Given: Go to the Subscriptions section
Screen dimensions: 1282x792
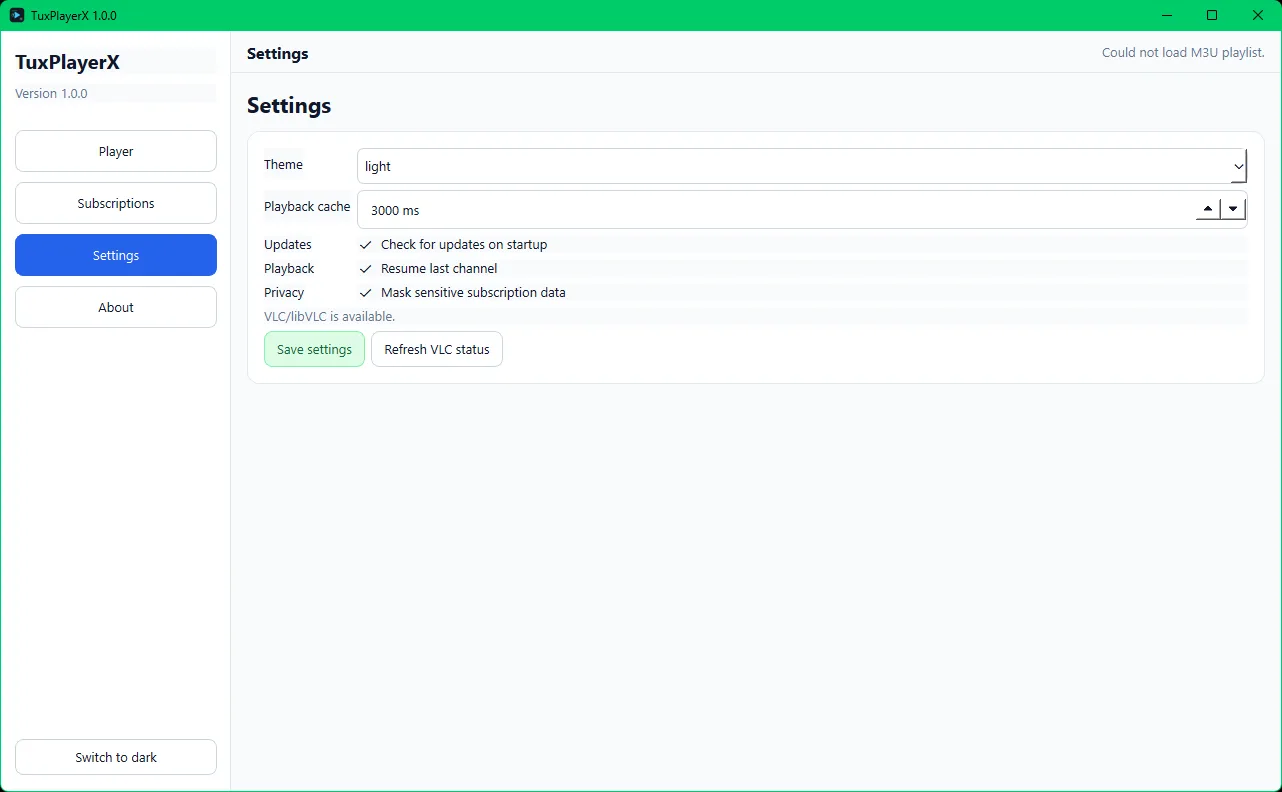Looking at the screenshot, I should click(x=116, y=203).
